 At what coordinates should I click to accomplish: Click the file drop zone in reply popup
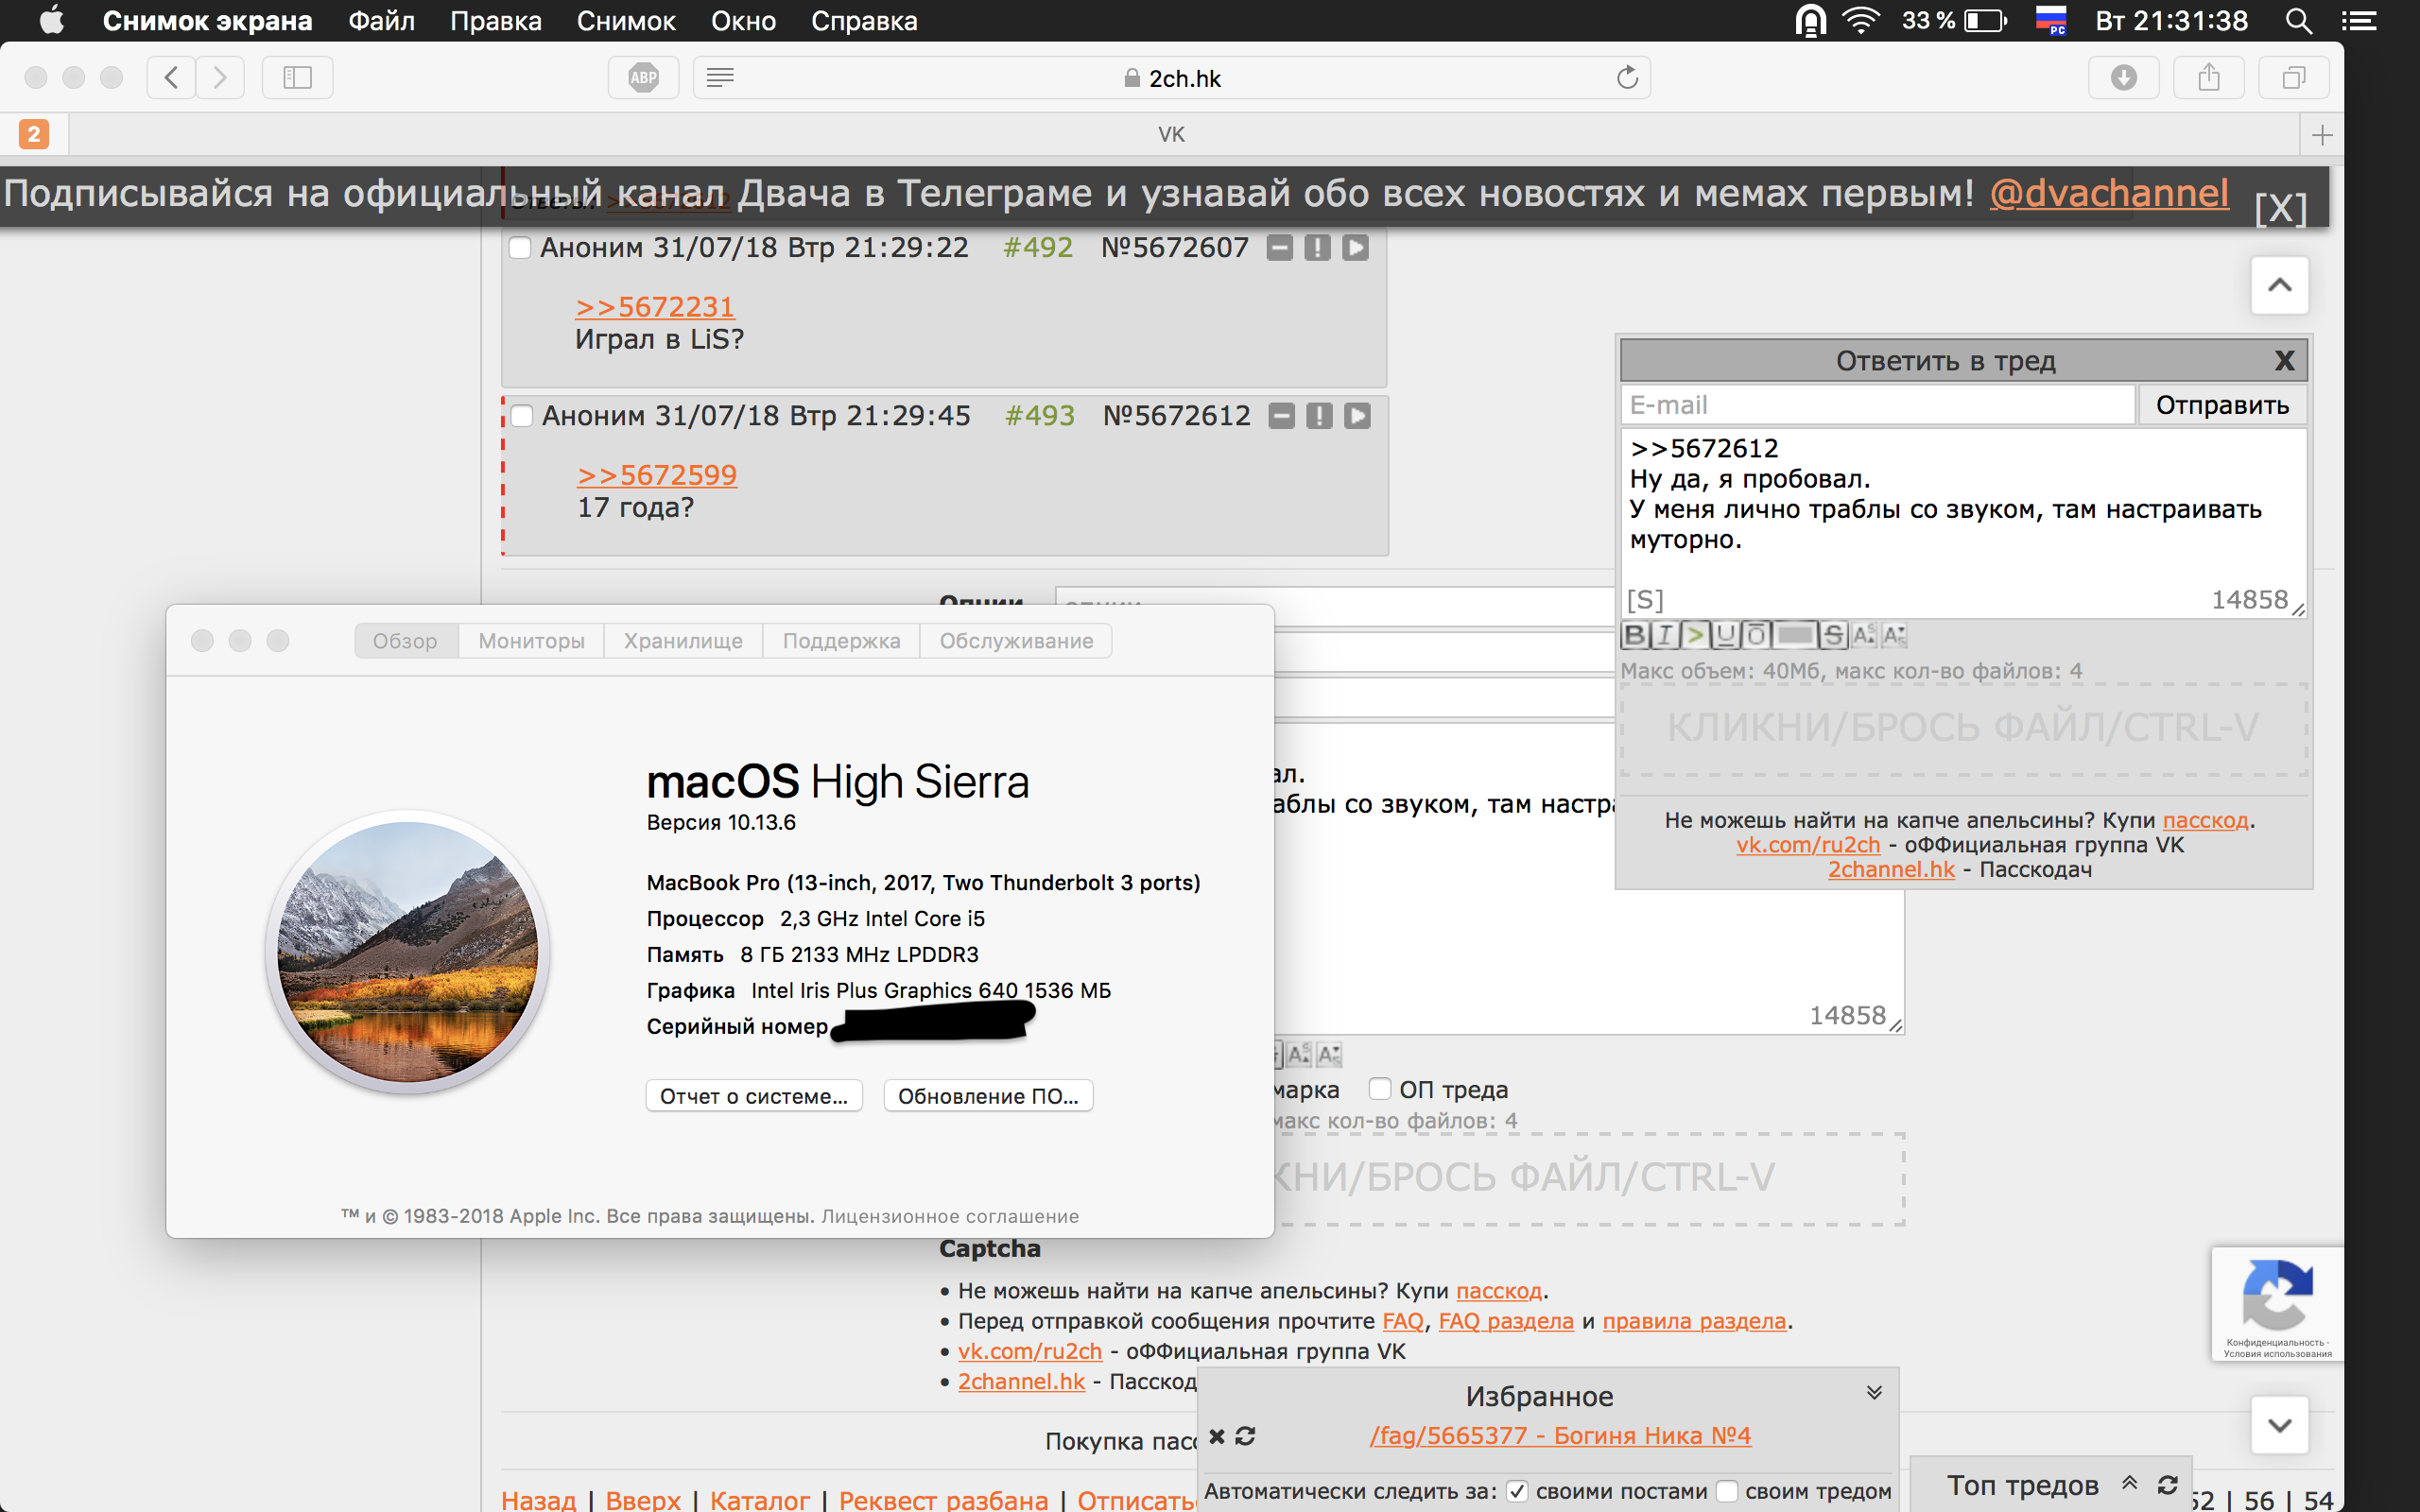[1963, 729]
